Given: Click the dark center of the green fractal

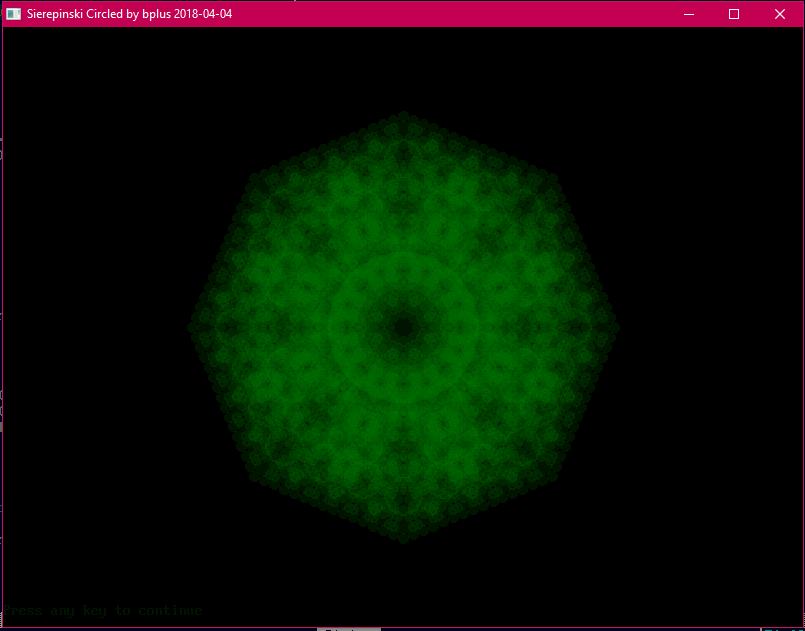Looking at the screenshot, I should [x=404, y=326].
